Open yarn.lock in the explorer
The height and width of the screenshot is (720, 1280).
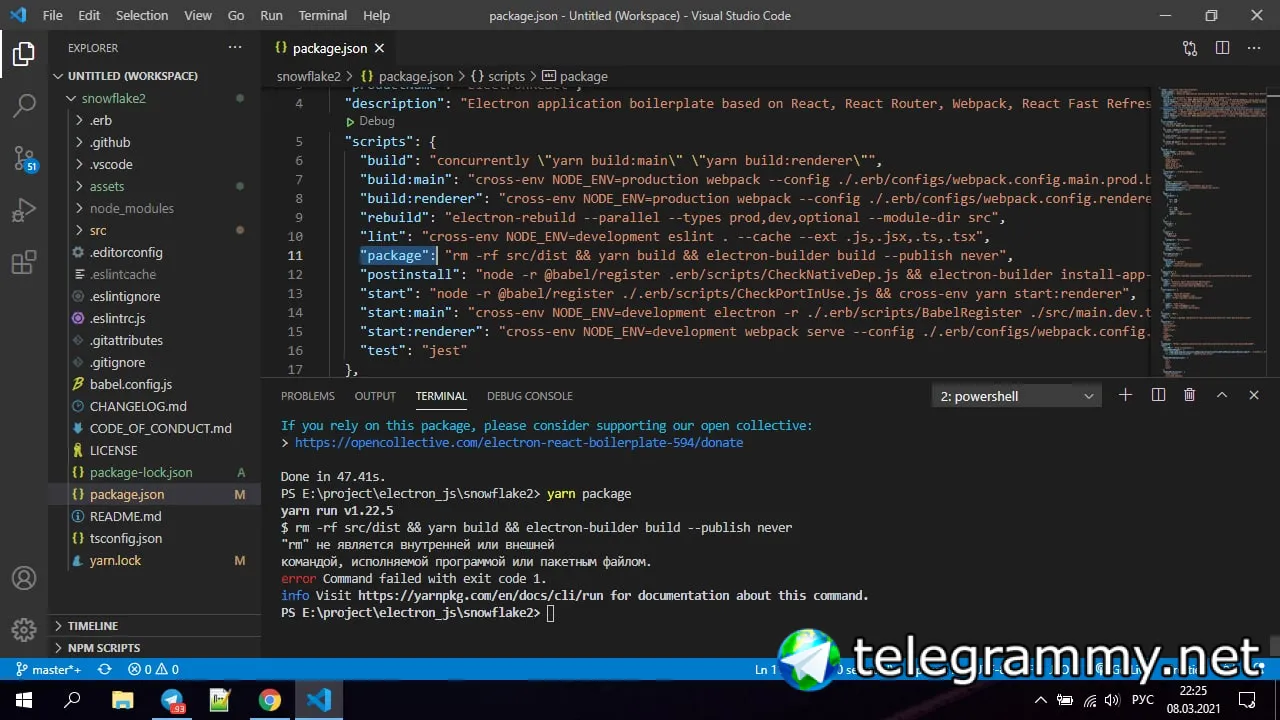[155, 560]
